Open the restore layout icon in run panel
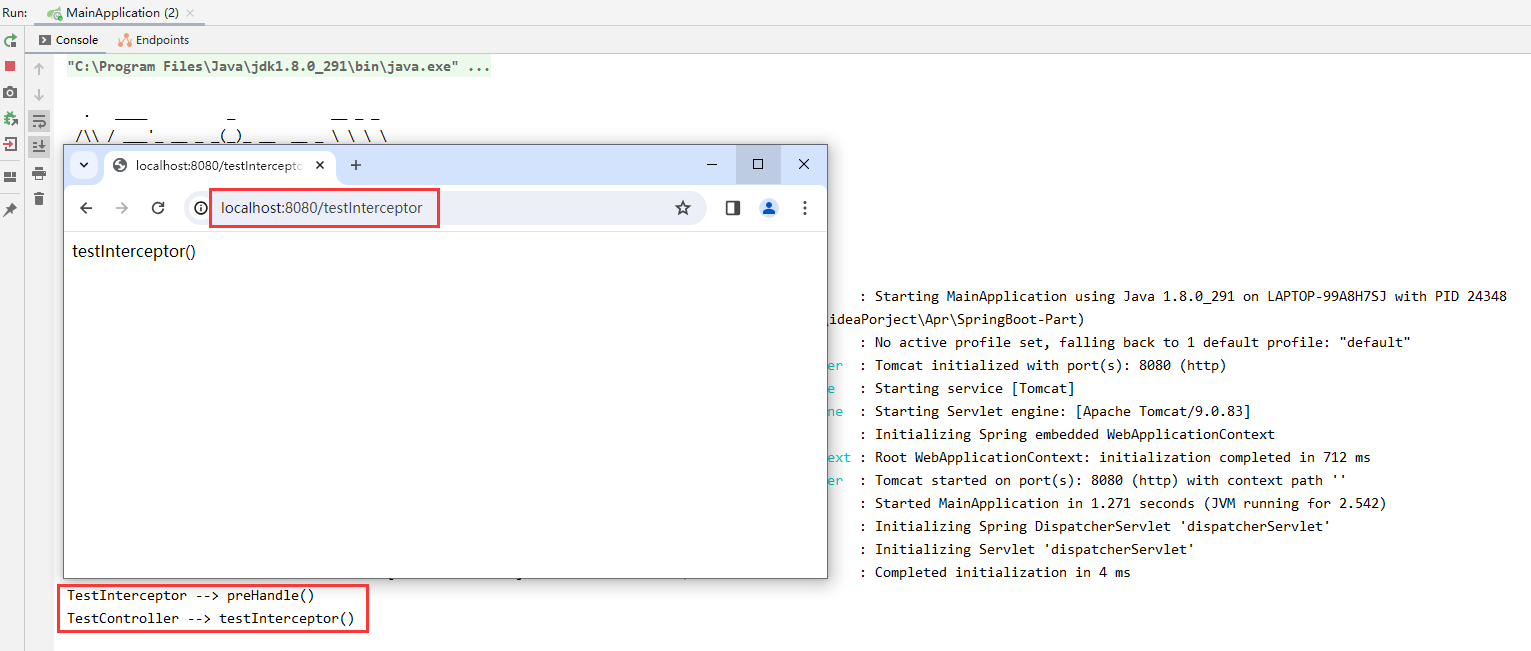The height and width of the screenshot is (651, 1531). tap(10, 177)
